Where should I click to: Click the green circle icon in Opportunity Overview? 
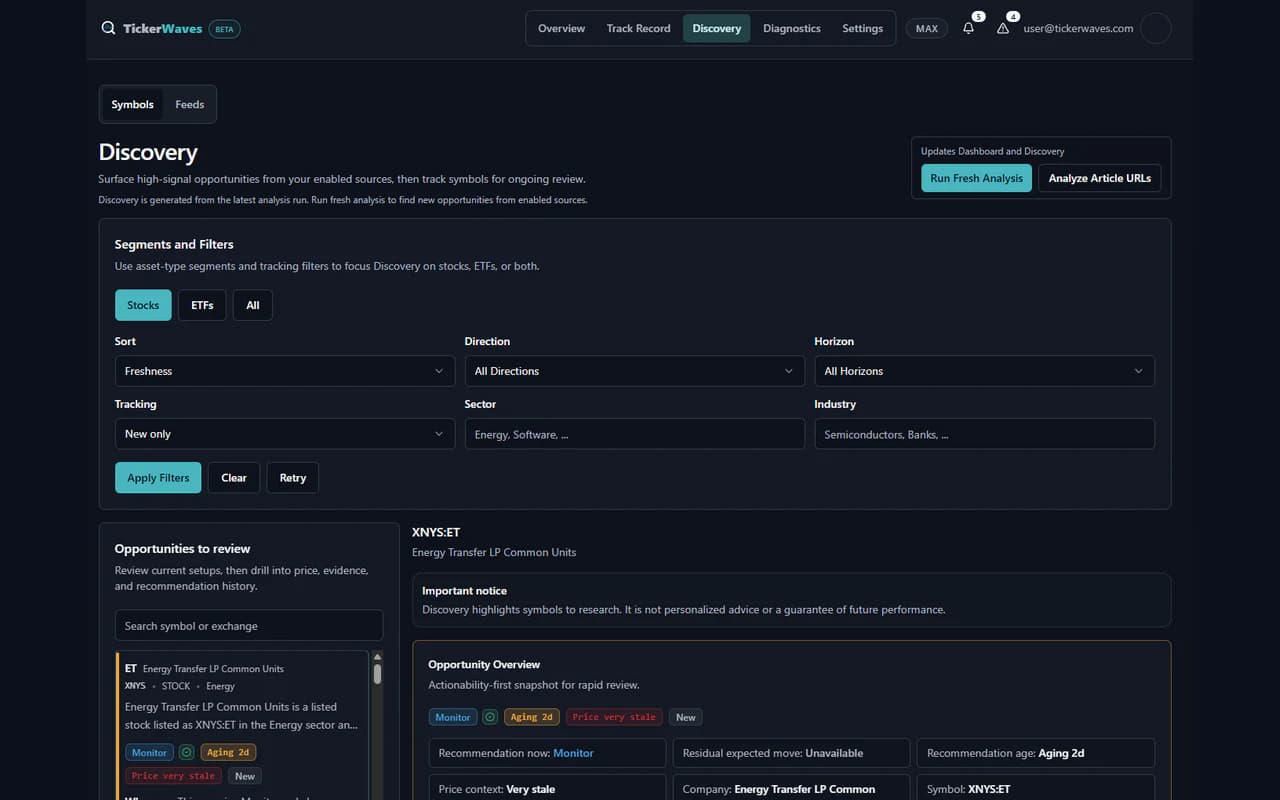pyautogui.click(x=490, y=717)
